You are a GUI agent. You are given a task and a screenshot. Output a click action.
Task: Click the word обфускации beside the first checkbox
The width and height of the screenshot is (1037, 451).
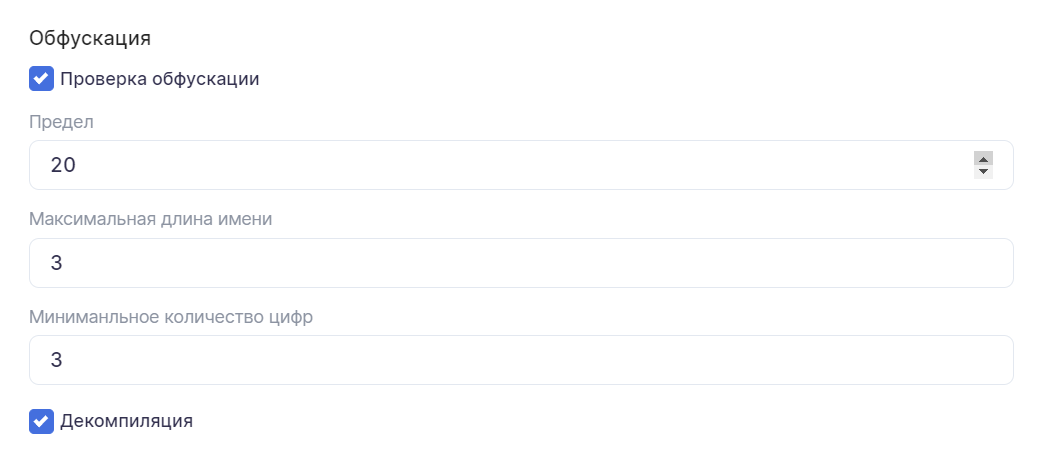coord(205,79)
